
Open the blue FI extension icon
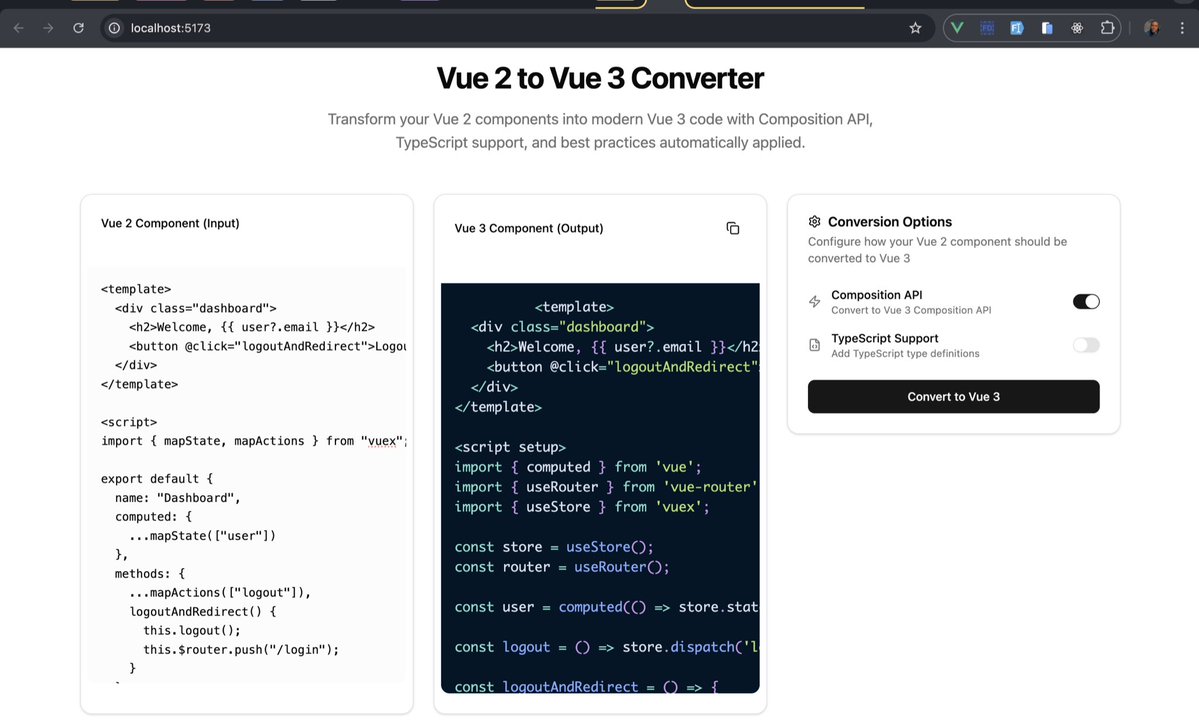point(1016,28)
